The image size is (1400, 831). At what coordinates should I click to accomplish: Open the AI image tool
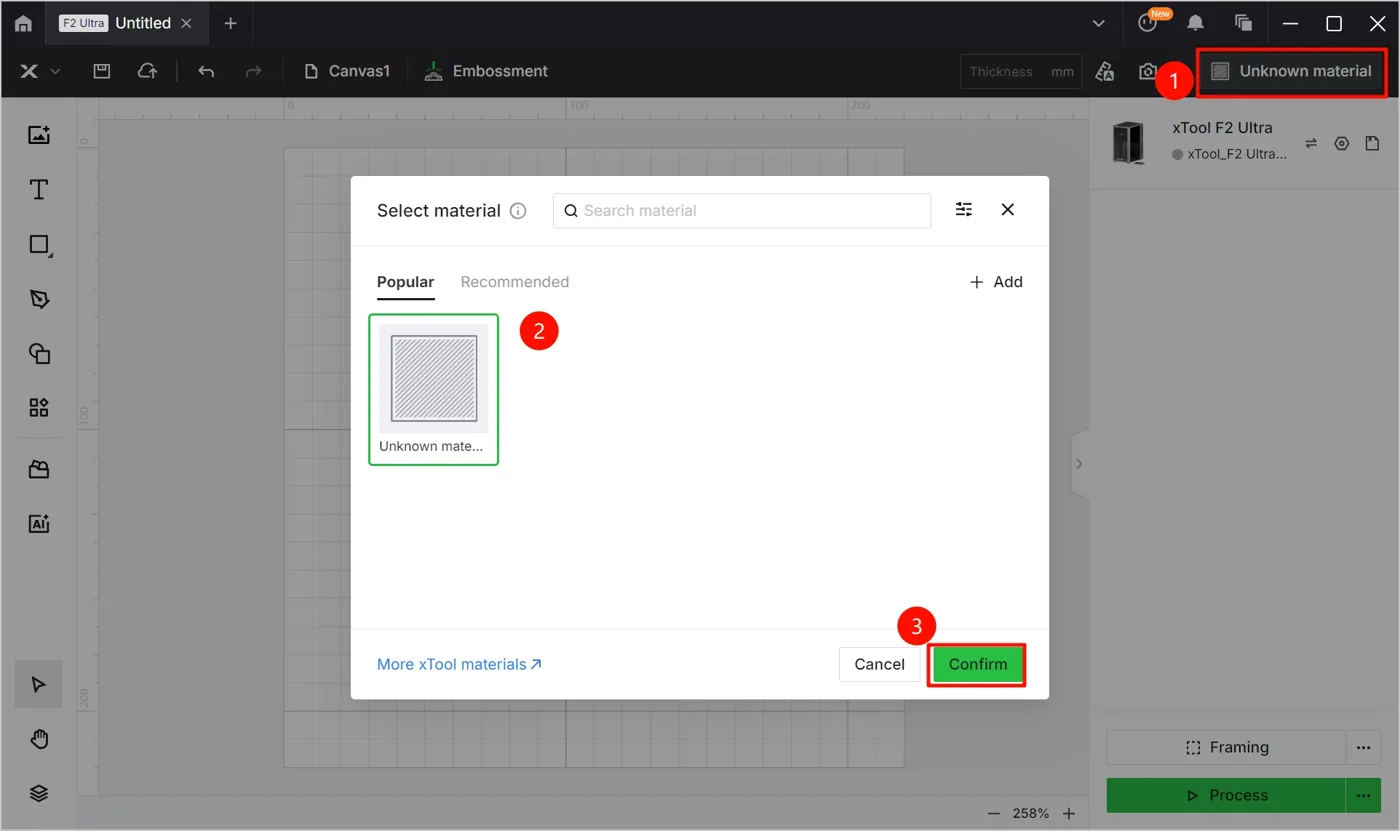pos(39,523)
